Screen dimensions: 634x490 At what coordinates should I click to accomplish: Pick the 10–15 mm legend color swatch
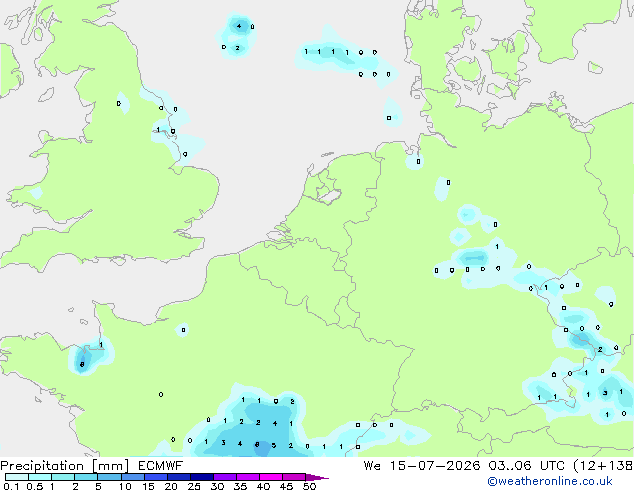click(x=133, y=477)
